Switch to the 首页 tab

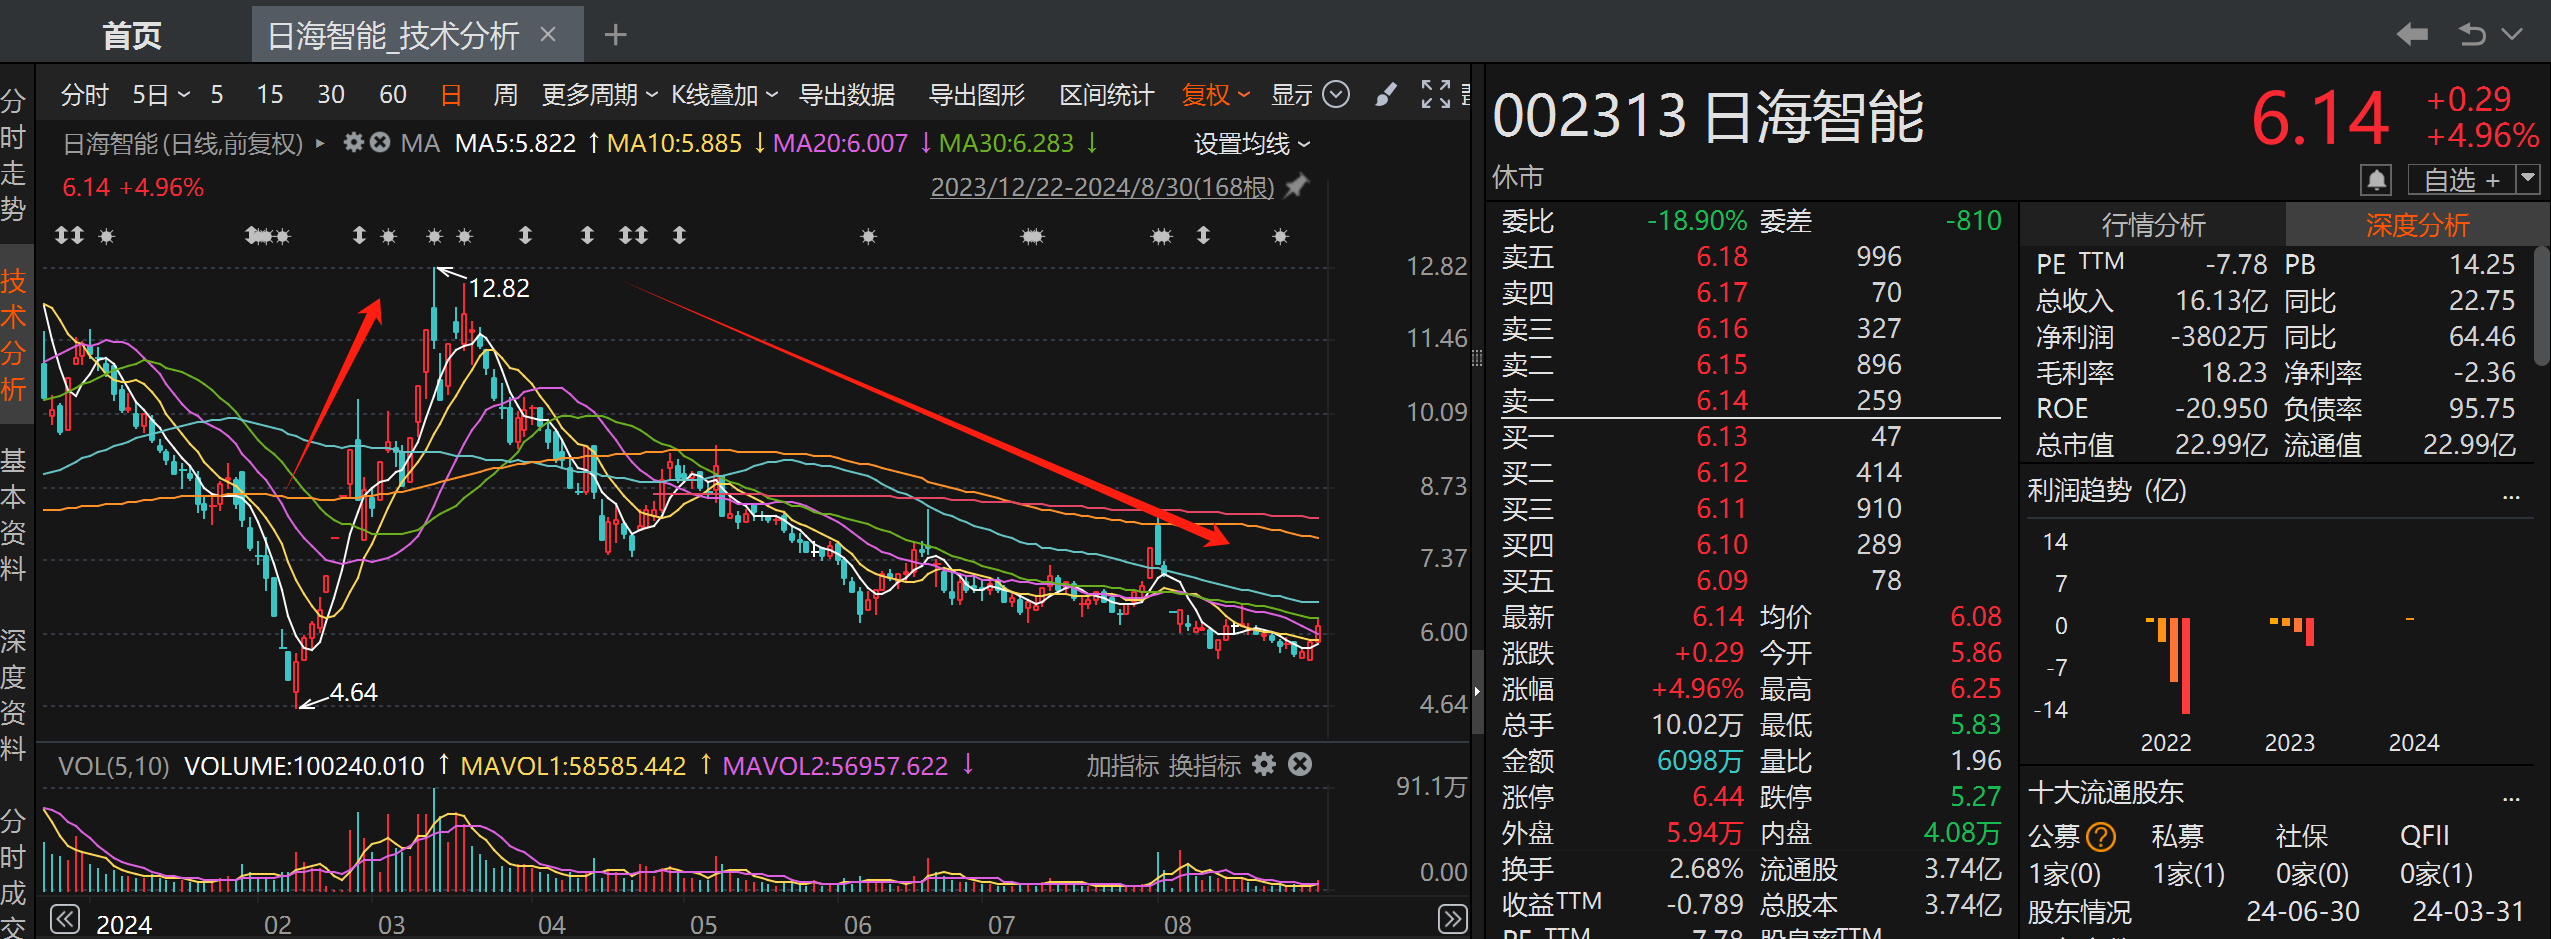point(131,36)
